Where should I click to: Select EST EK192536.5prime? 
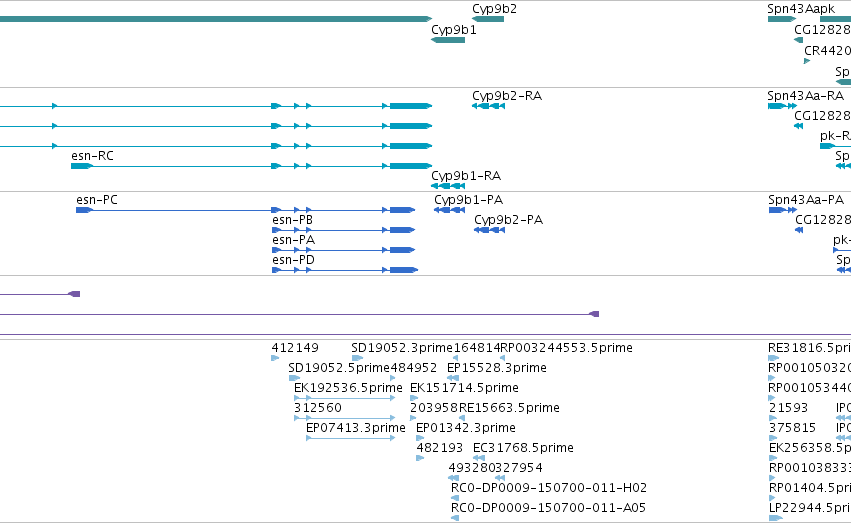[348, 388]
